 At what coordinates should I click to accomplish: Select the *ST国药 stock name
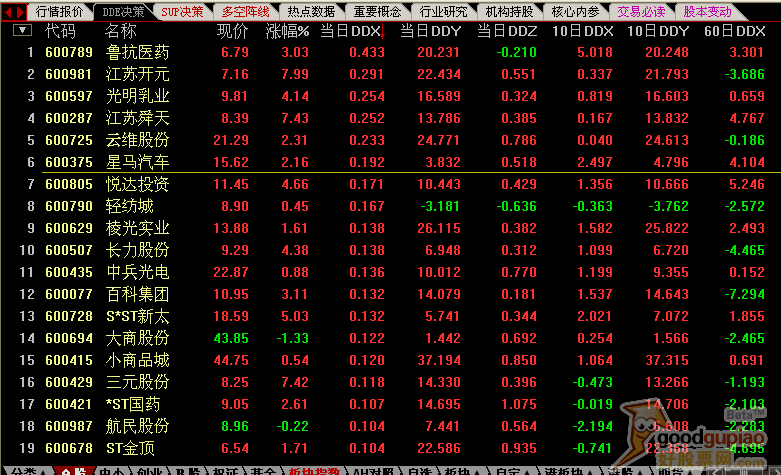tap(133, 404)
